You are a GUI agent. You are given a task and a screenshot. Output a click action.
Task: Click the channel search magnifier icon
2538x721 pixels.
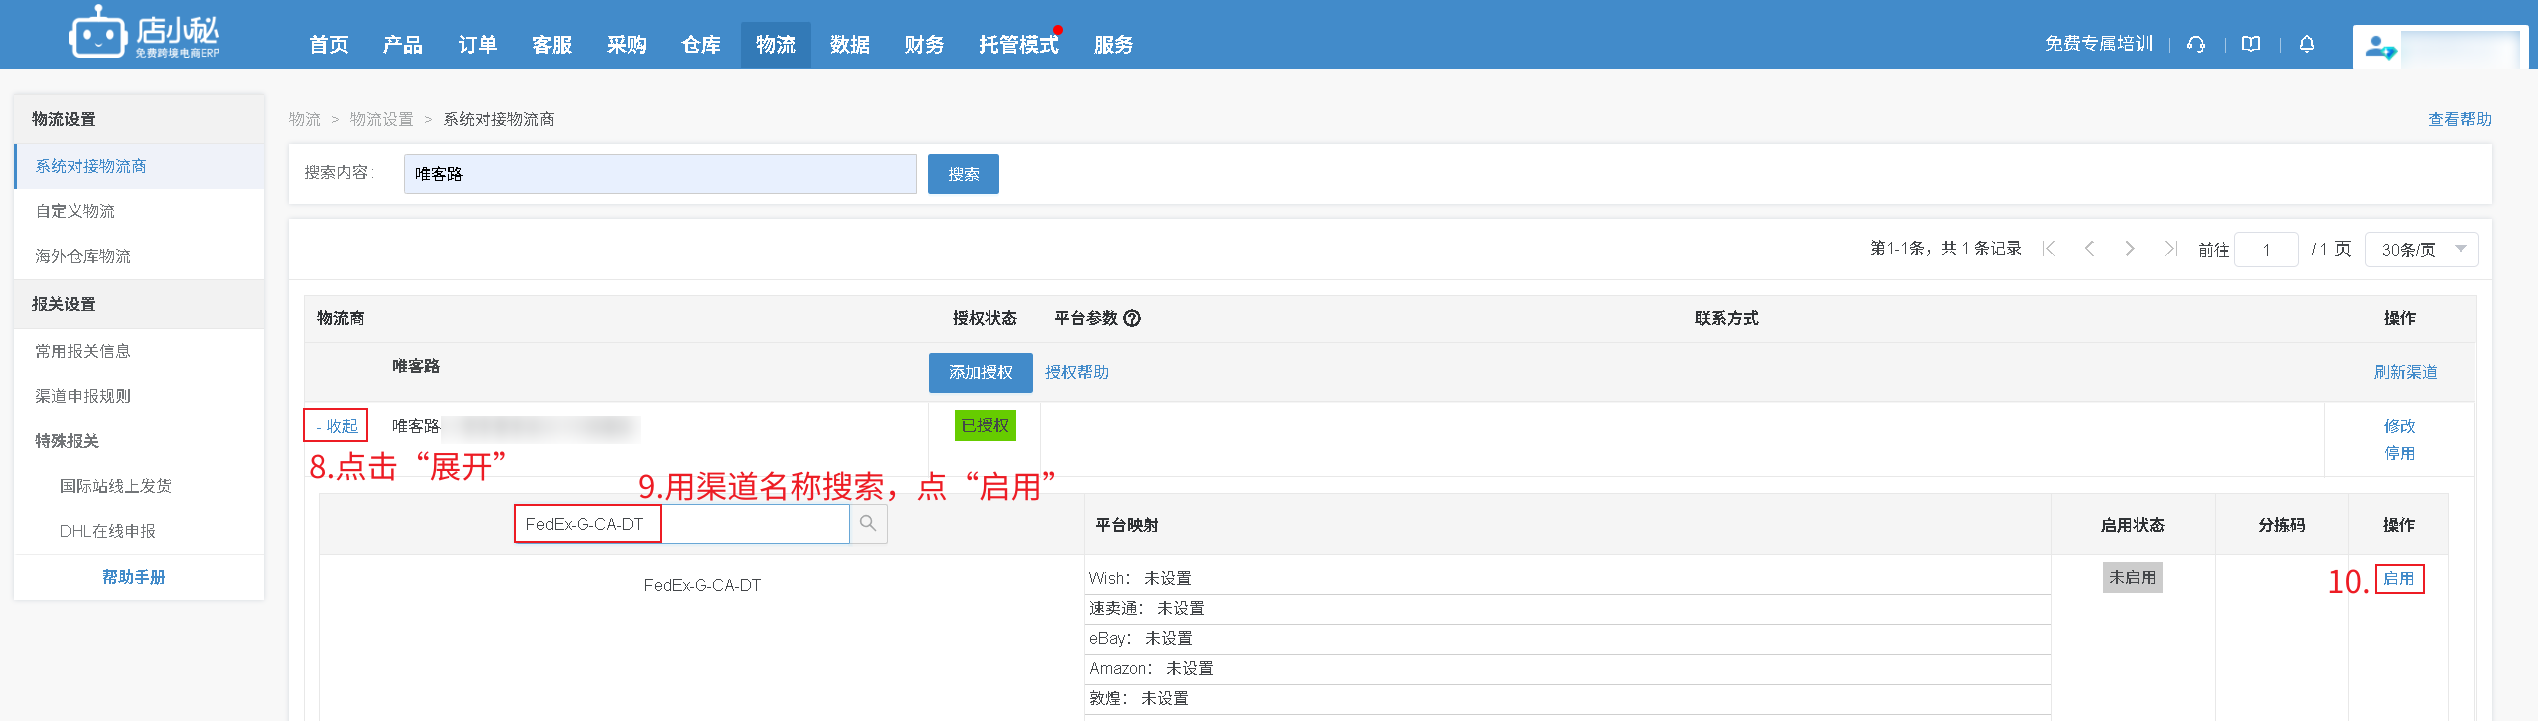tap(868, 524)
